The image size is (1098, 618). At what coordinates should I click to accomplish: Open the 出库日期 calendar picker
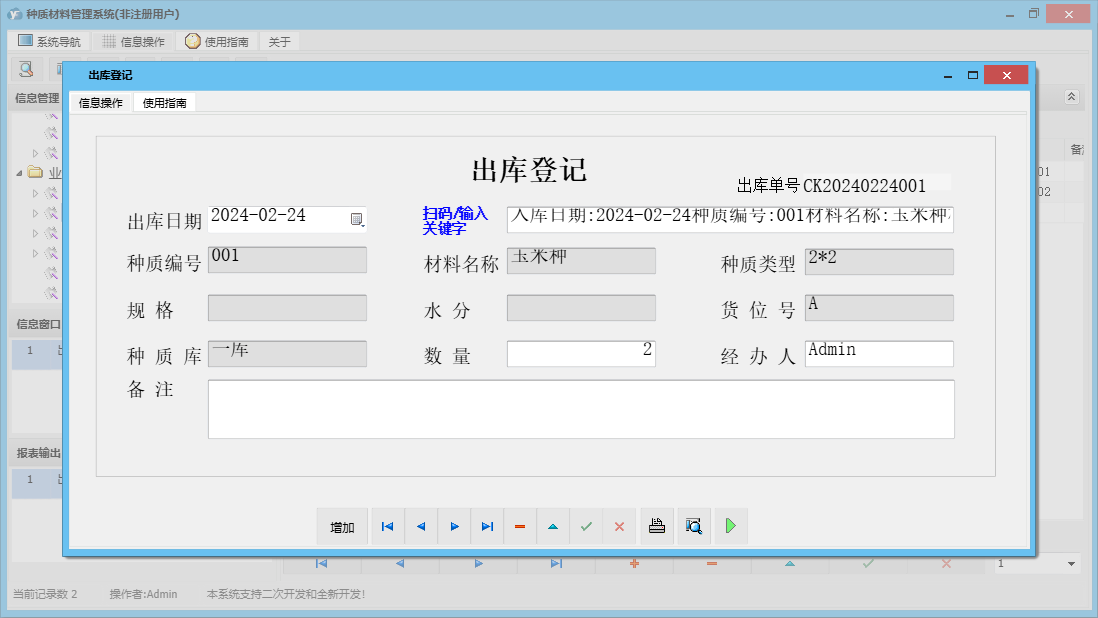(x=358, y=218)
